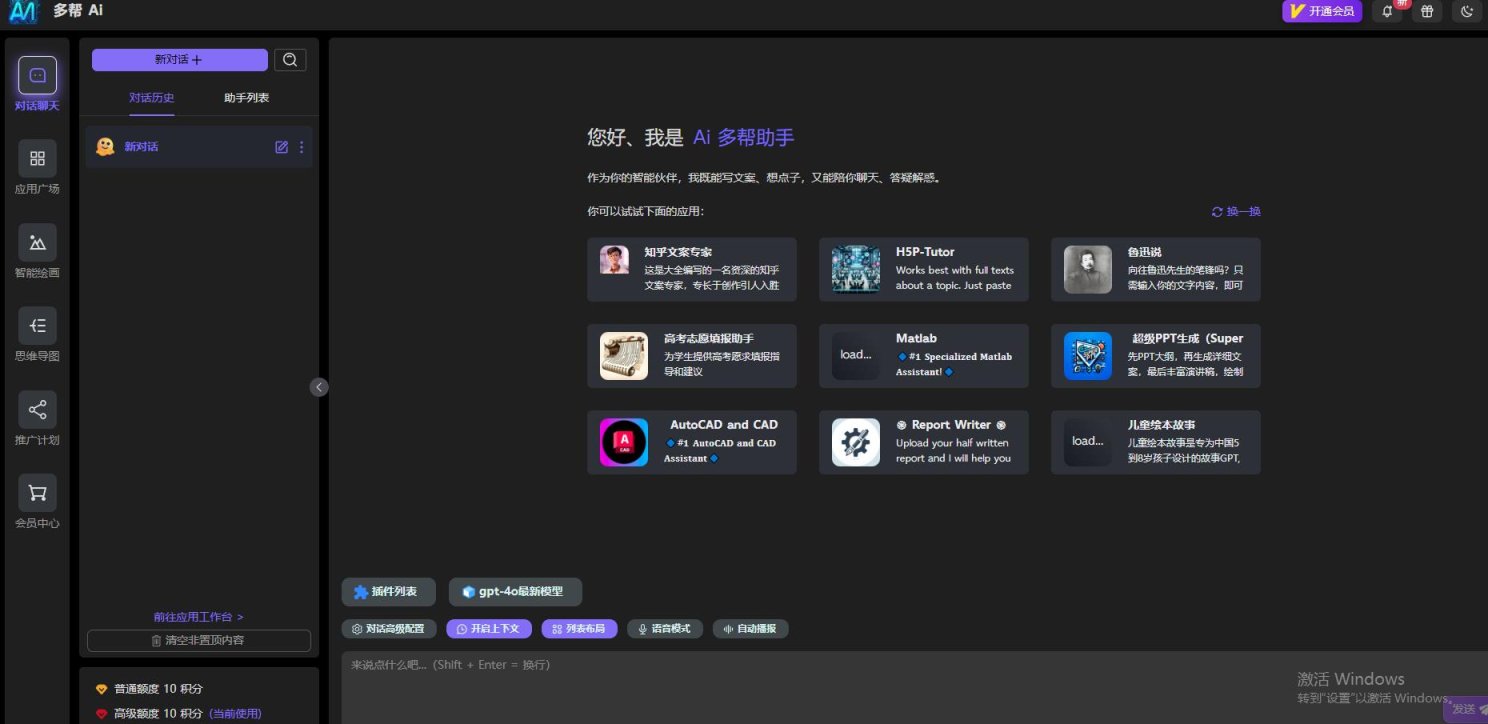The width and height of the screenshot is (1488, 724).
Task: Select 思维导图 from the left sidebar
Action: pyautogui.click(x=37, y=335)
